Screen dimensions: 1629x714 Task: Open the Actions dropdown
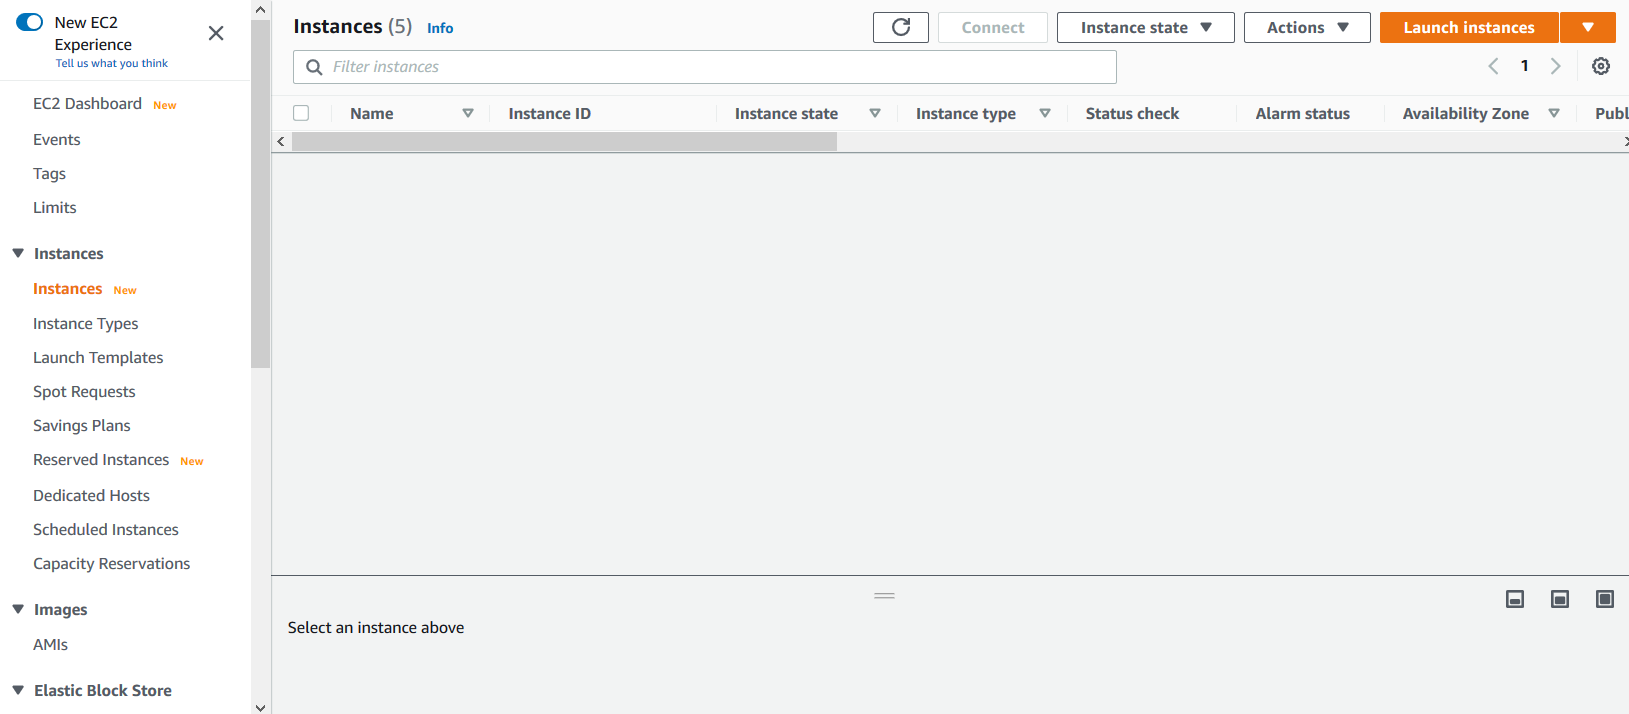(x=1307, y=27)
